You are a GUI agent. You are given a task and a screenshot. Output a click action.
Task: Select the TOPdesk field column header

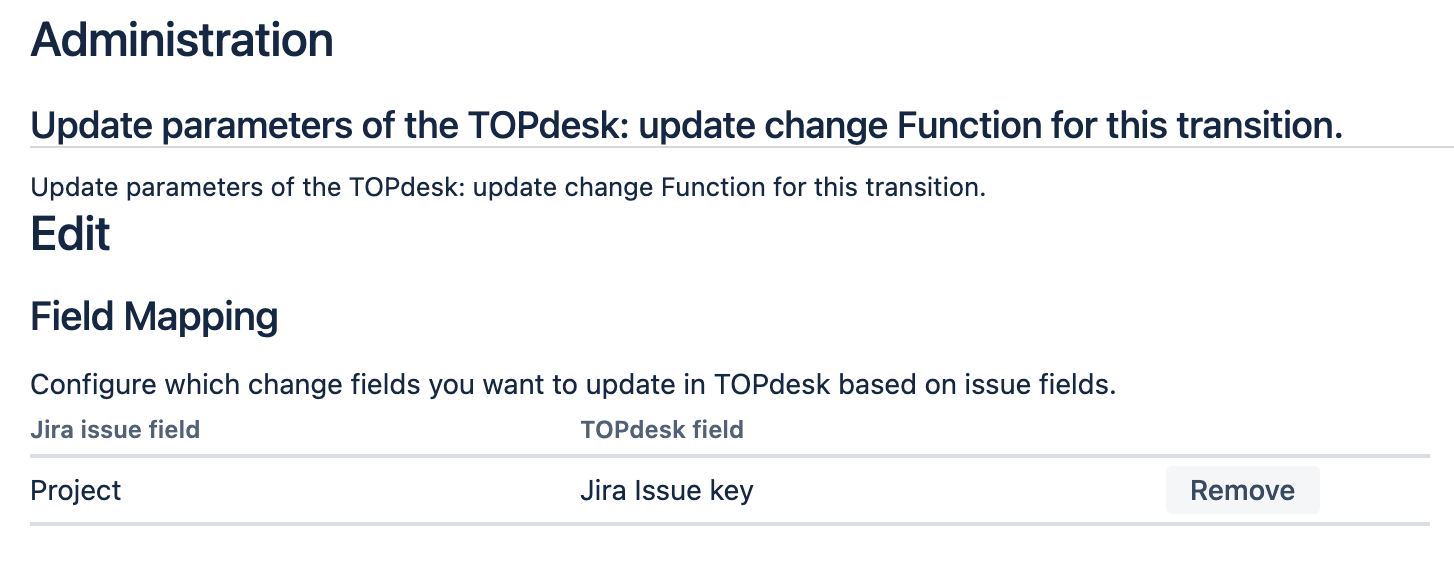(x=661, y=430)
